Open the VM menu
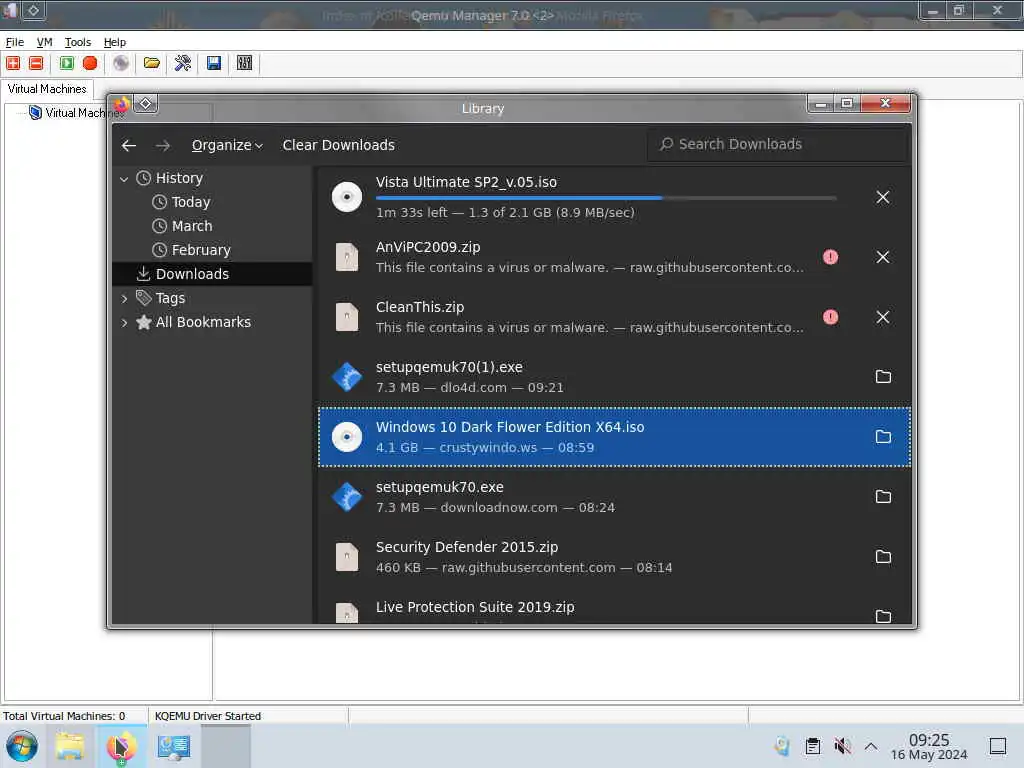Image resolution: width=1024 pixels, height=768 pixels. (x=44, y=42)
